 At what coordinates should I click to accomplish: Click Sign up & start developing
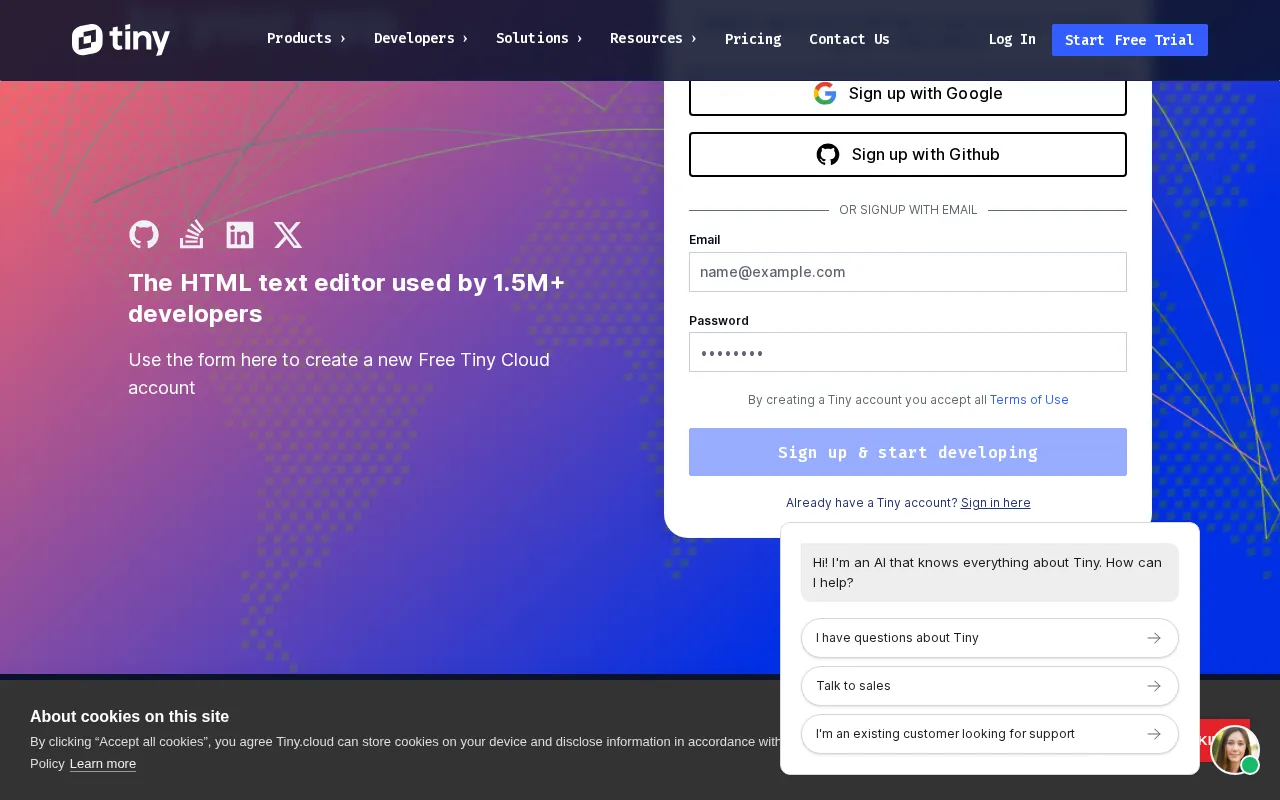click(x=908, y=452)
